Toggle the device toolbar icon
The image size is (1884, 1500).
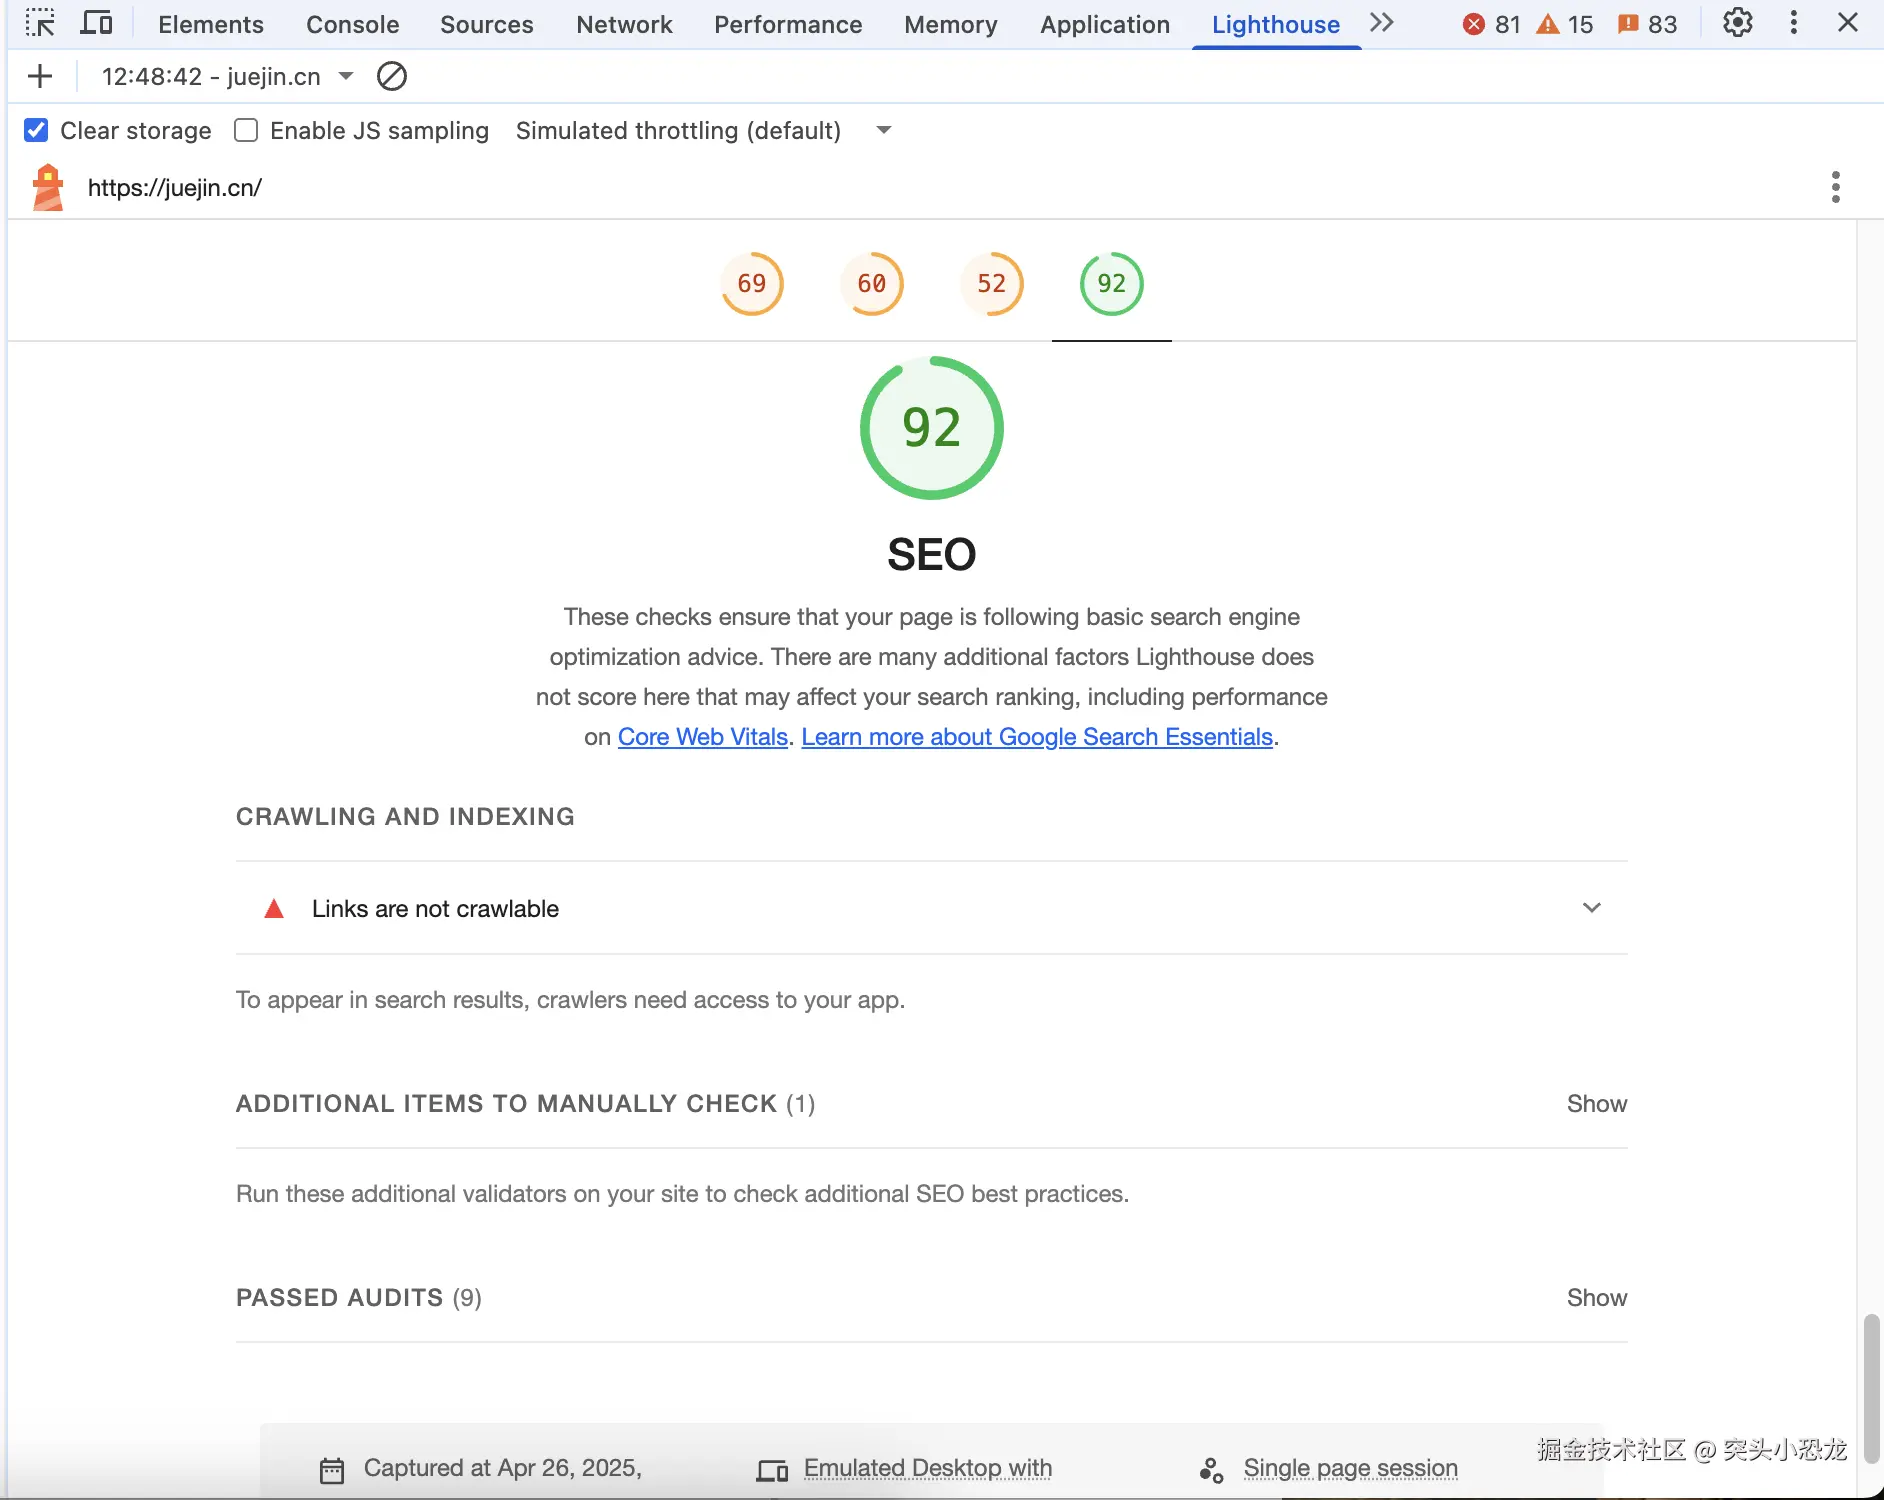96,23
